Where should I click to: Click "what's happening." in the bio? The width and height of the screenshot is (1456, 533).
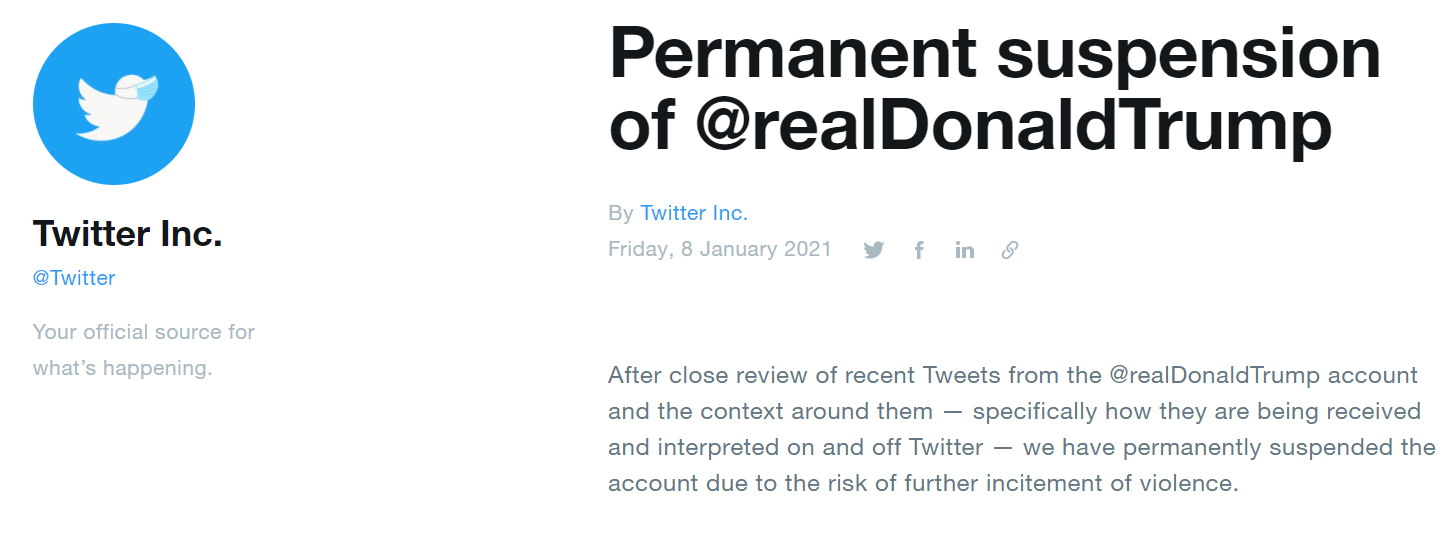coord(123,368)
